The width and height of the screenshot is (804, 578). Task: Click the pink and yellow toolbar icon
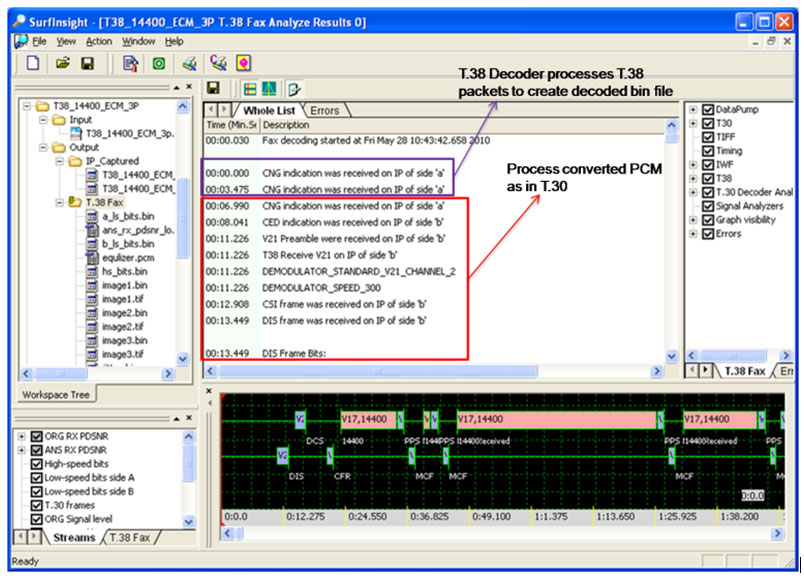click(243, 64)
